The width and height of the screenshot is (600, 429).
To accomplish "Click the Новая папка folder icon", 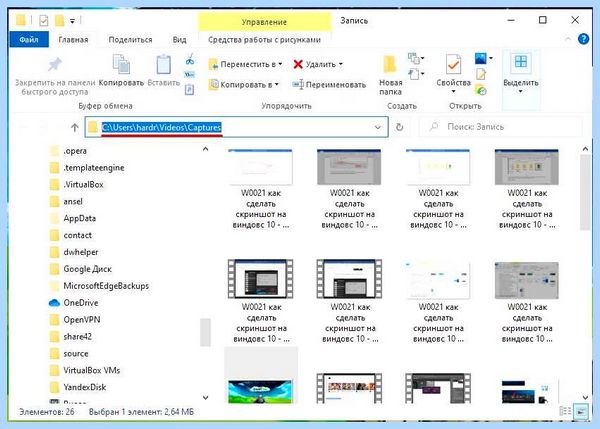I will tap(390, 65).
